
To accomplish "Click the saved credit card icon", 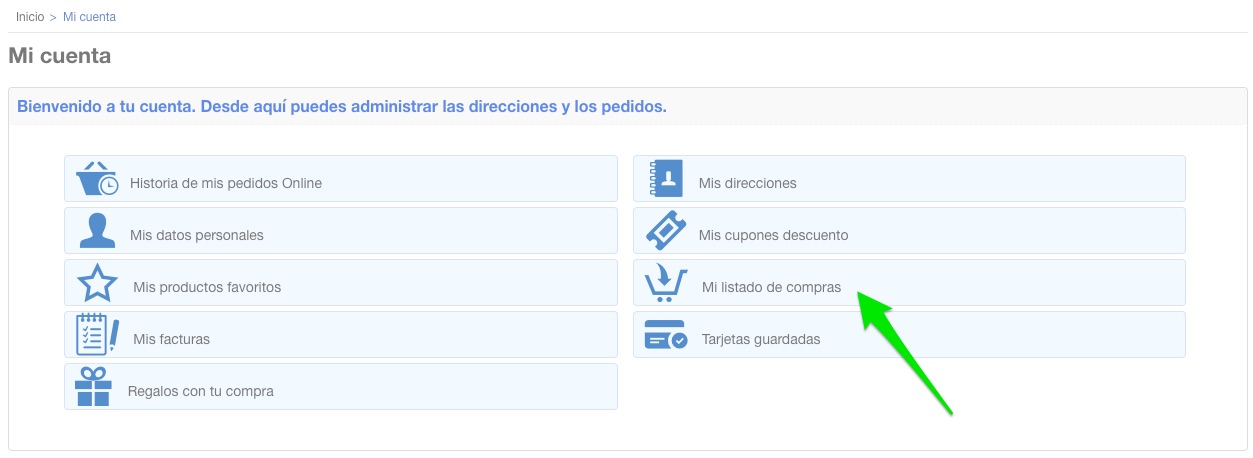I will 666,335.
